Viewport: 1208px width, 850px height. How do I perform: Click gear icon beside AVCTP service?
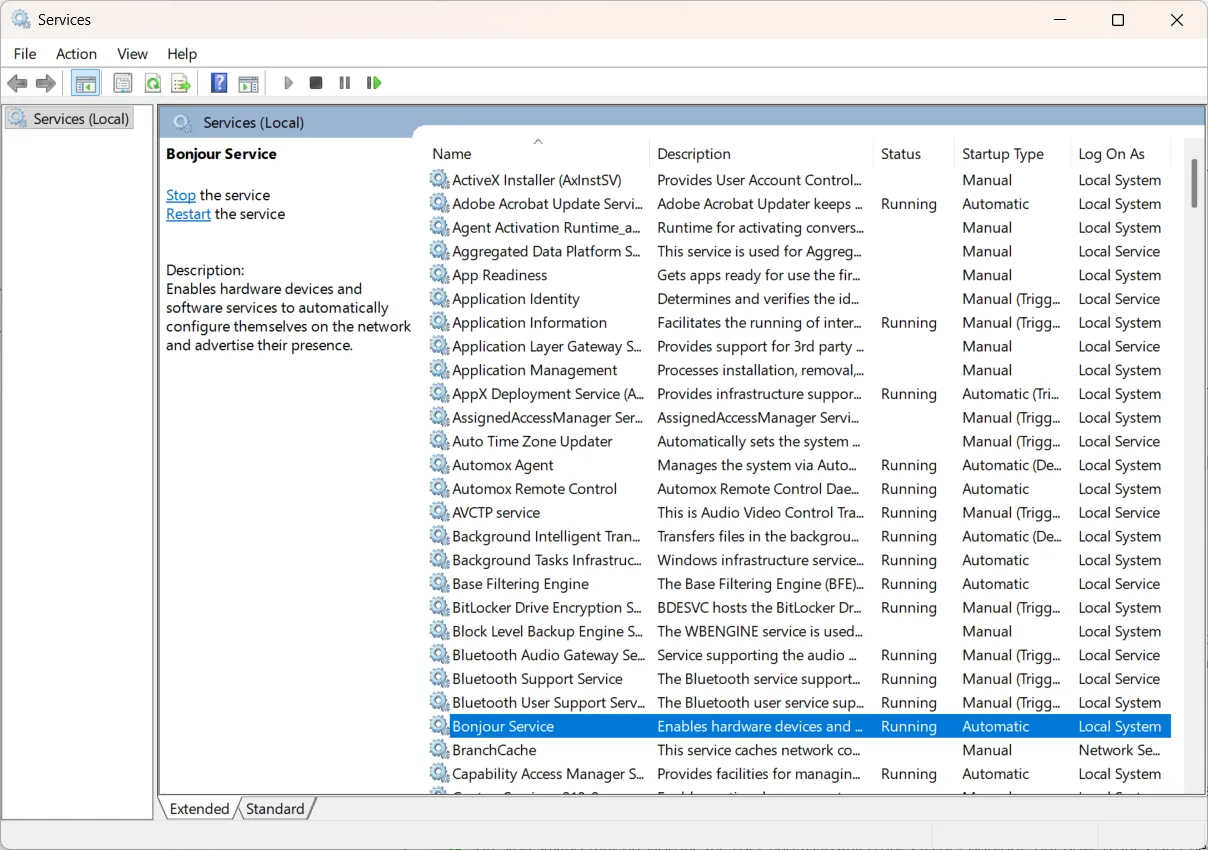pos(439,512)
